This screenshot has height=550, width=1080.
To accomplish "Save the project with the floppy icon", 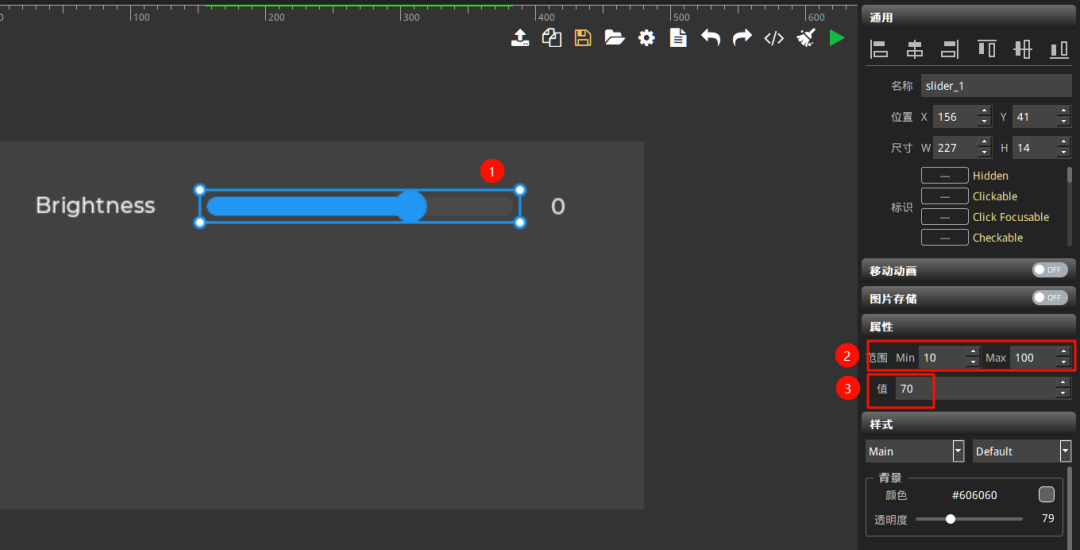I will (583, 38).
